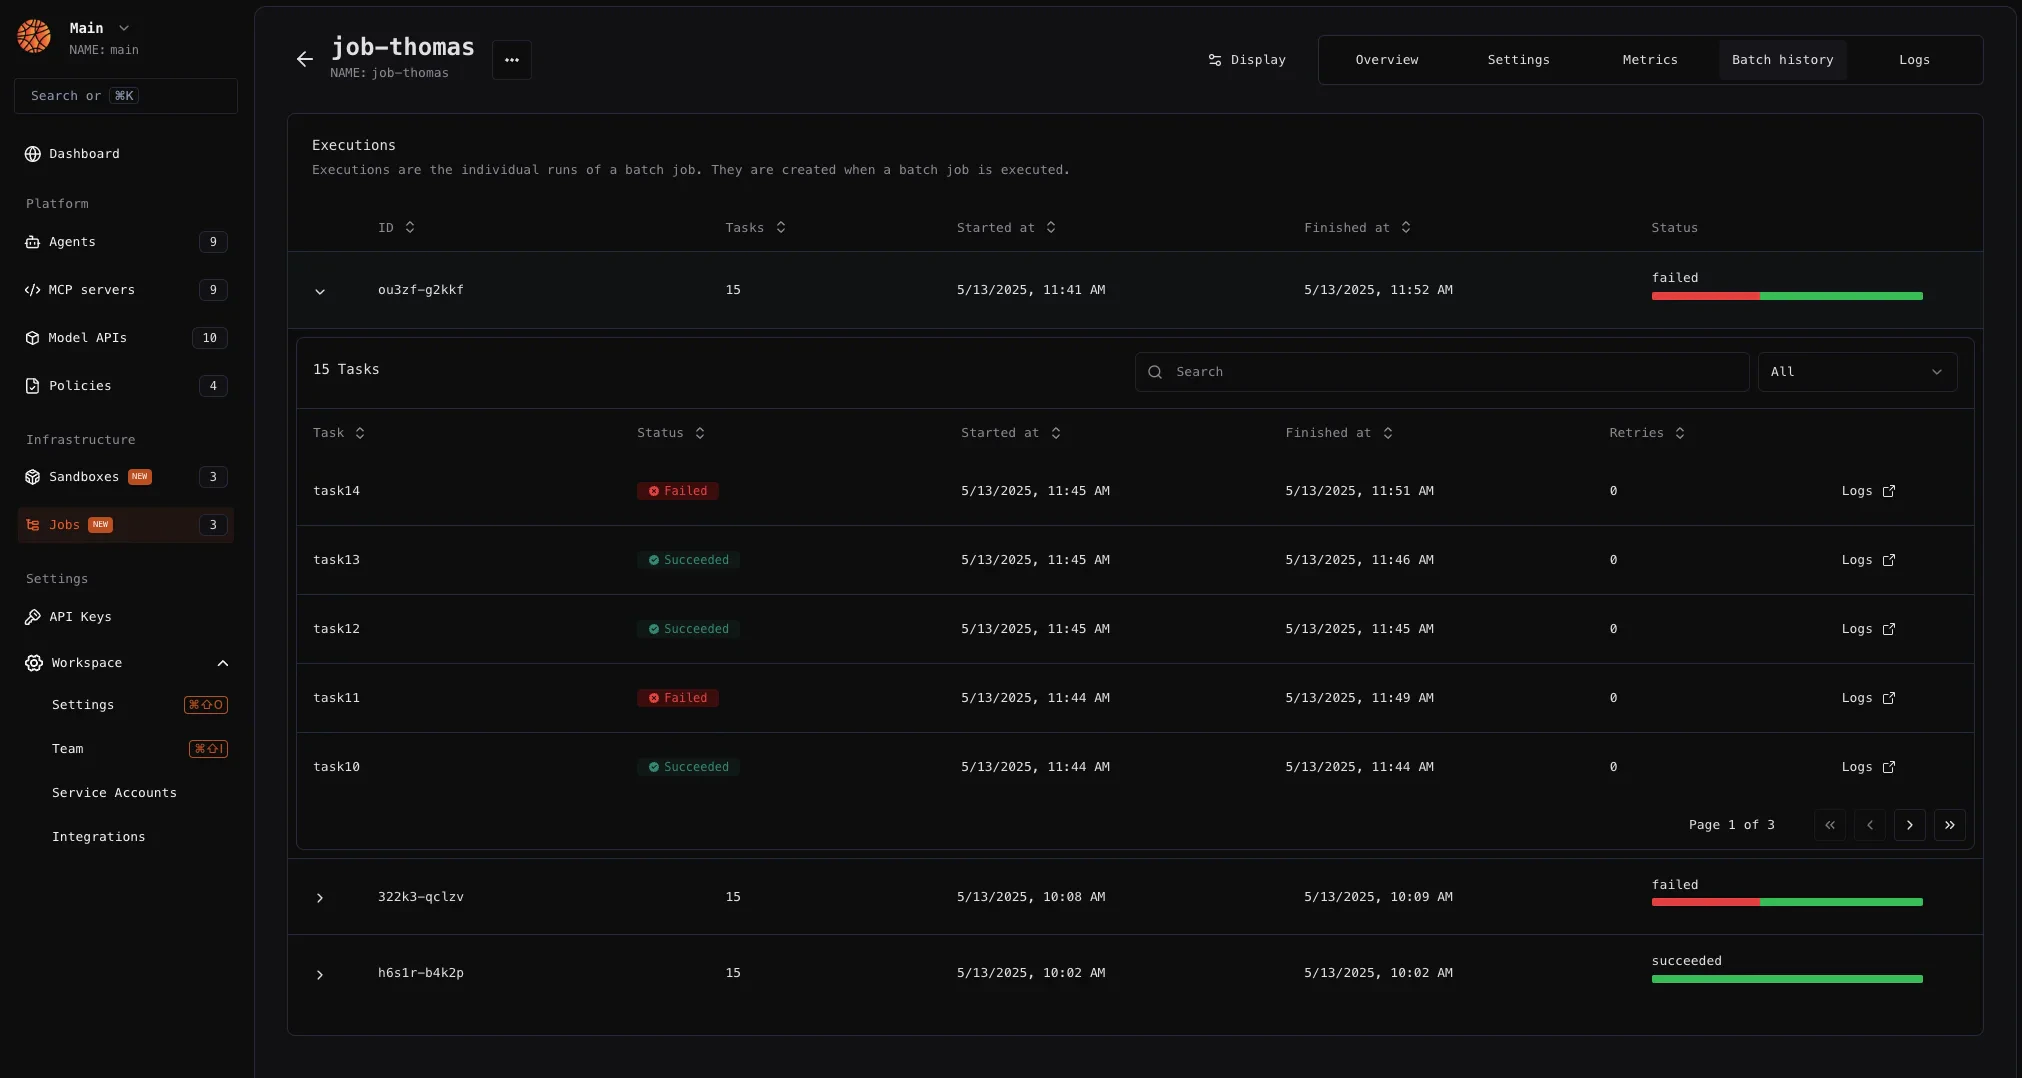Open API Keys settings
Image resolution: width=2022 pixels, height=1078 pixels.
click(x=126, y=617)
